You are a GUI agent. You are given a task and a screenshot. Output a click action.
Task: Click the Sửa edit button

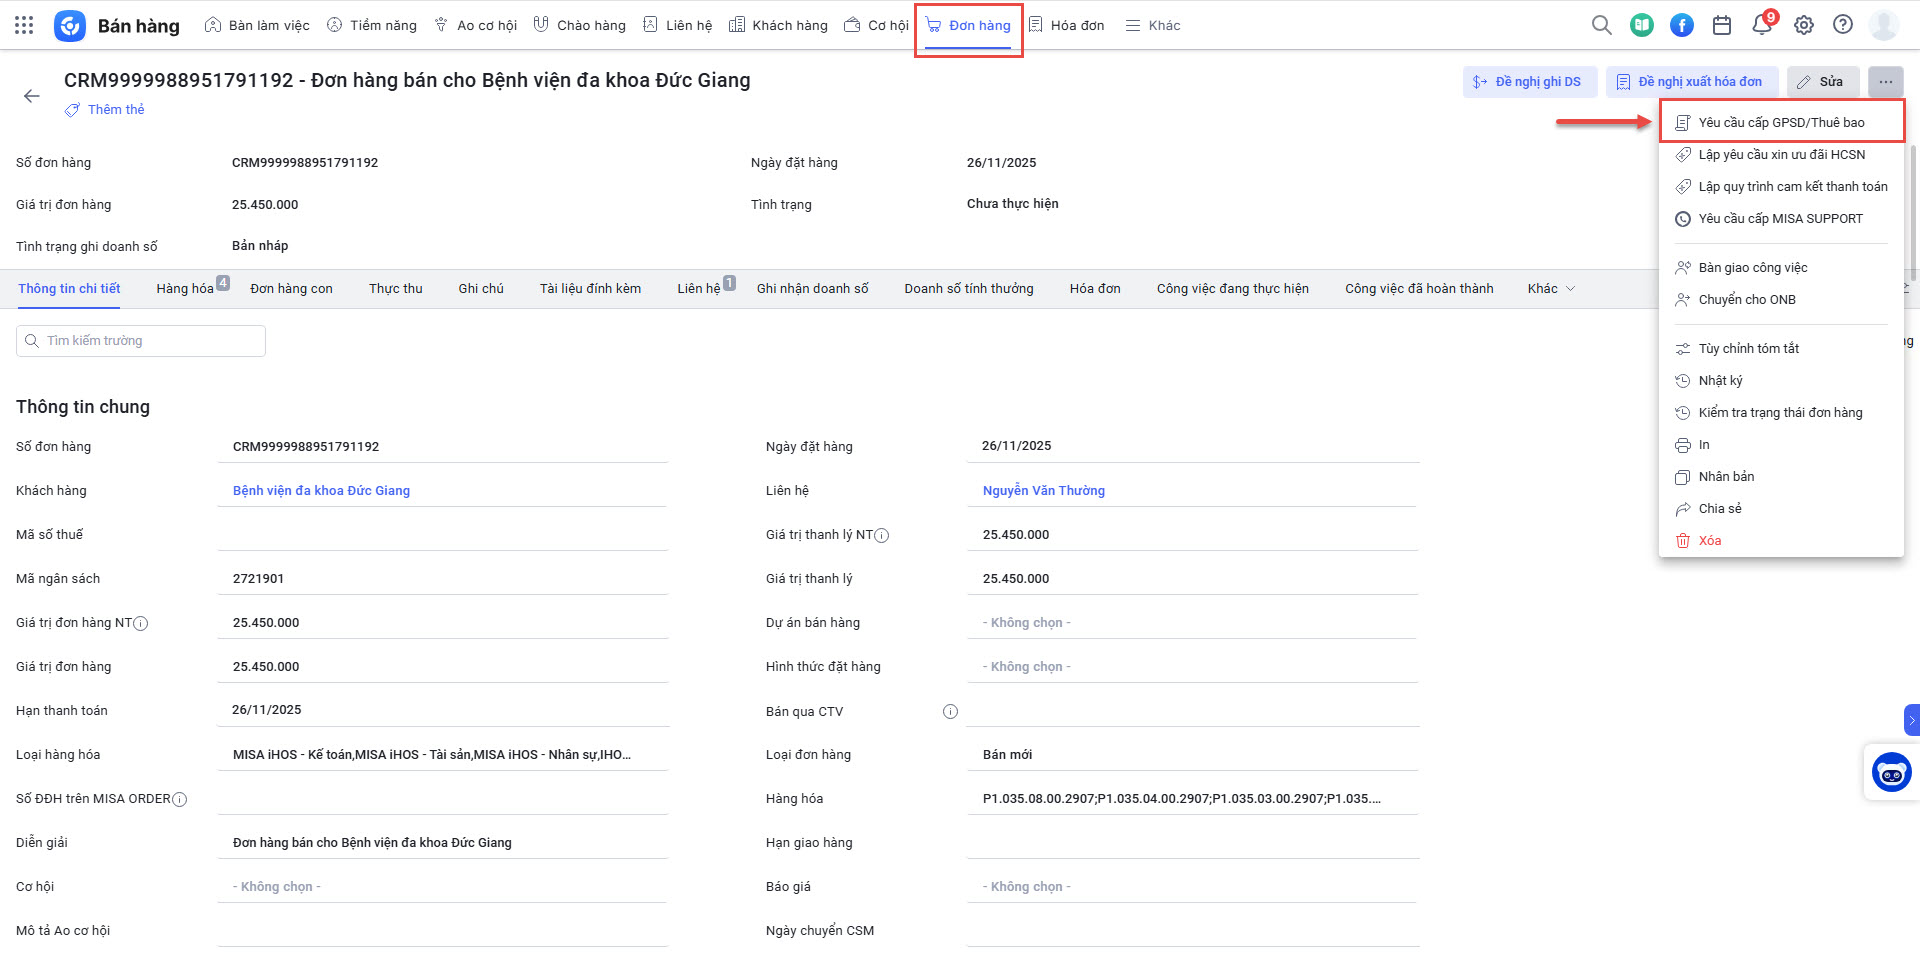pyautogui.click(x=1822, y=82)
